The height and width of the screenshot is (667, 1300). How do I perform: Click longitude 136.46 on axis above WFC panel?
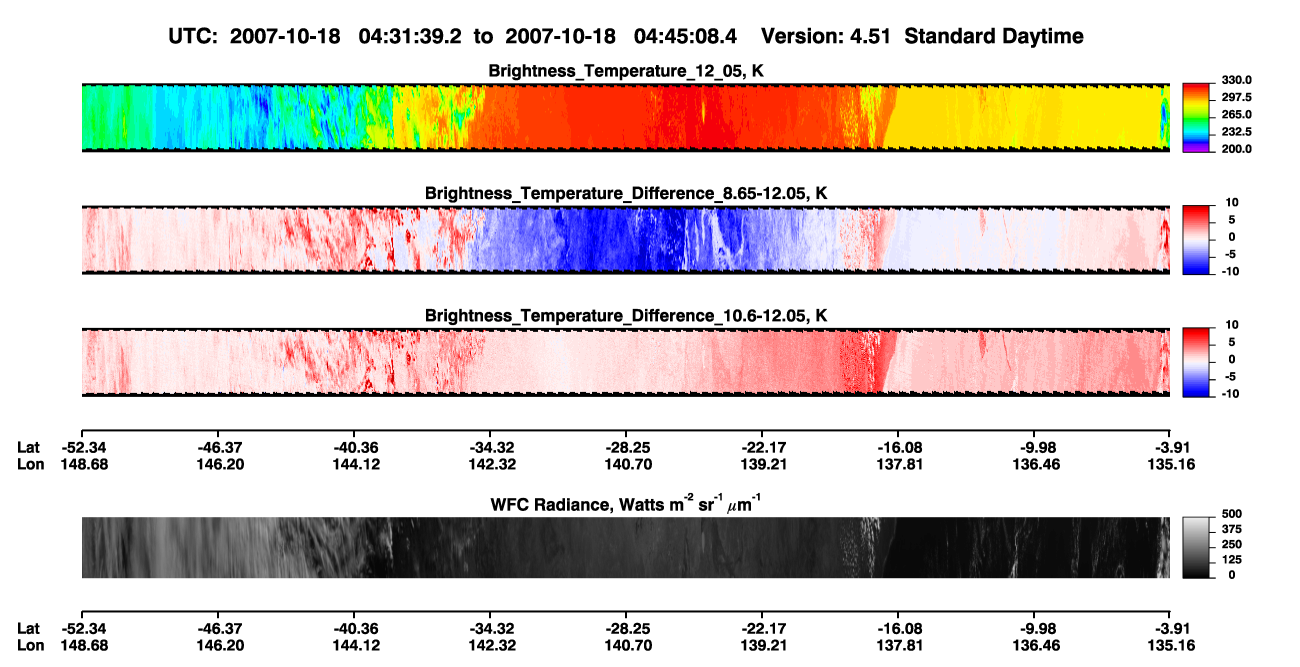[1035, 464]
